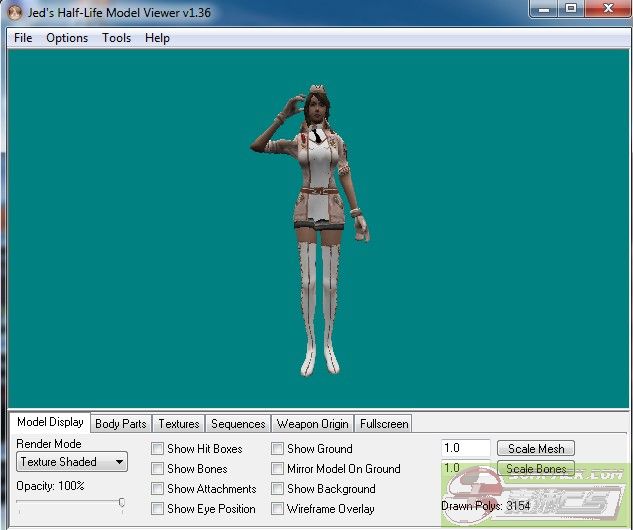Click the Scale Bones button
The width and height of the screenshot is (633, 530).
click(536, 469)
